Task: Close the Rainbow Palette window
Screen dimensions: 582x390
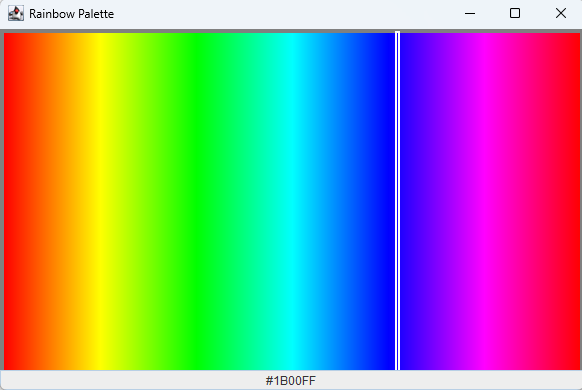Action: [x=560, y=13]
